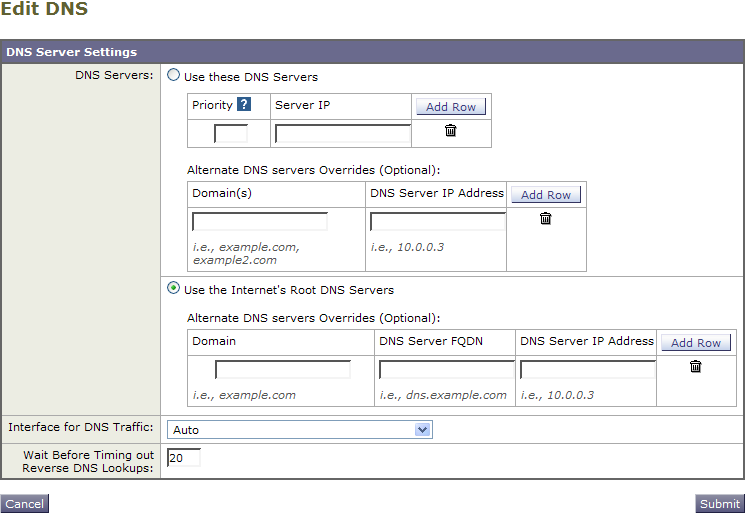This screenshot has width=746, height=514.
Task: Cancel editing DNS settings
Action: click(x=25, y=504)
